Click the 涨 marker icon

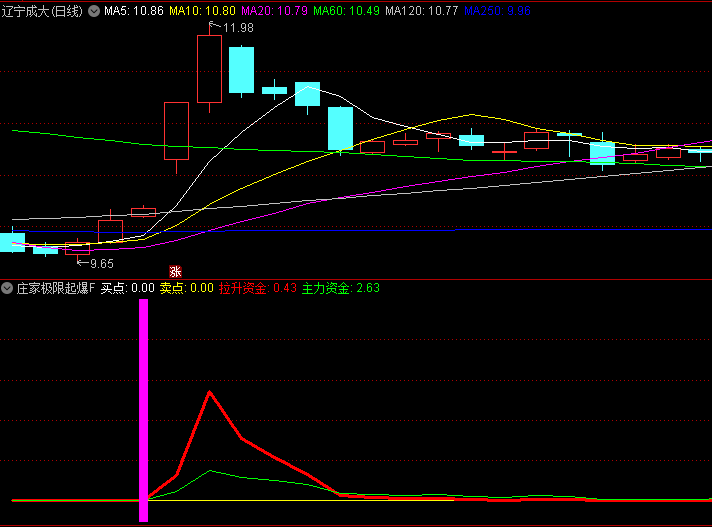pyautogui.click(x=175, y=271)
